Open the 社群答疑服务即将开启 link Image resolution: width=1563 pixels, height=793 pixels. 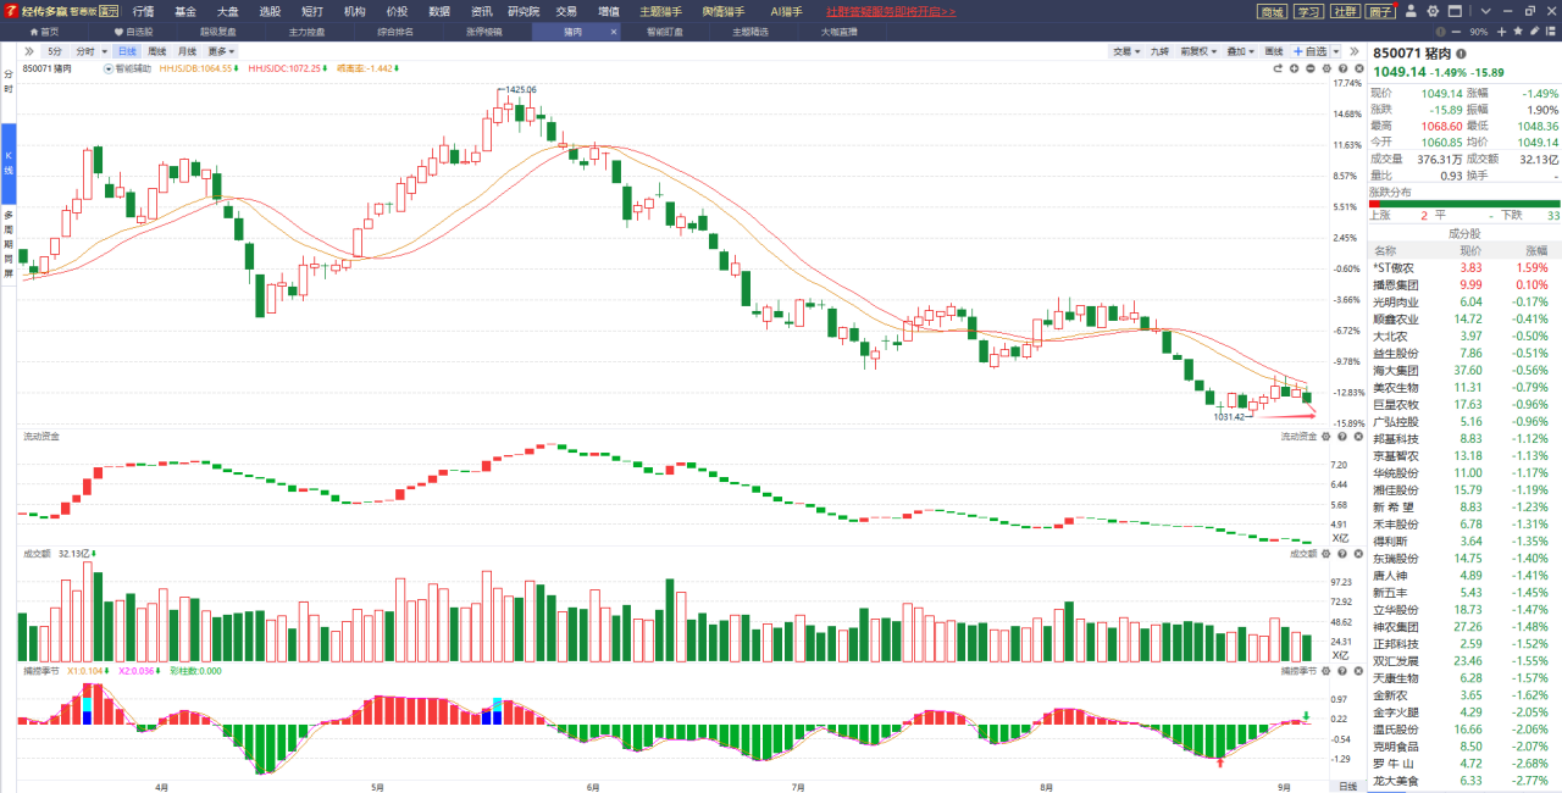(891, 11)
